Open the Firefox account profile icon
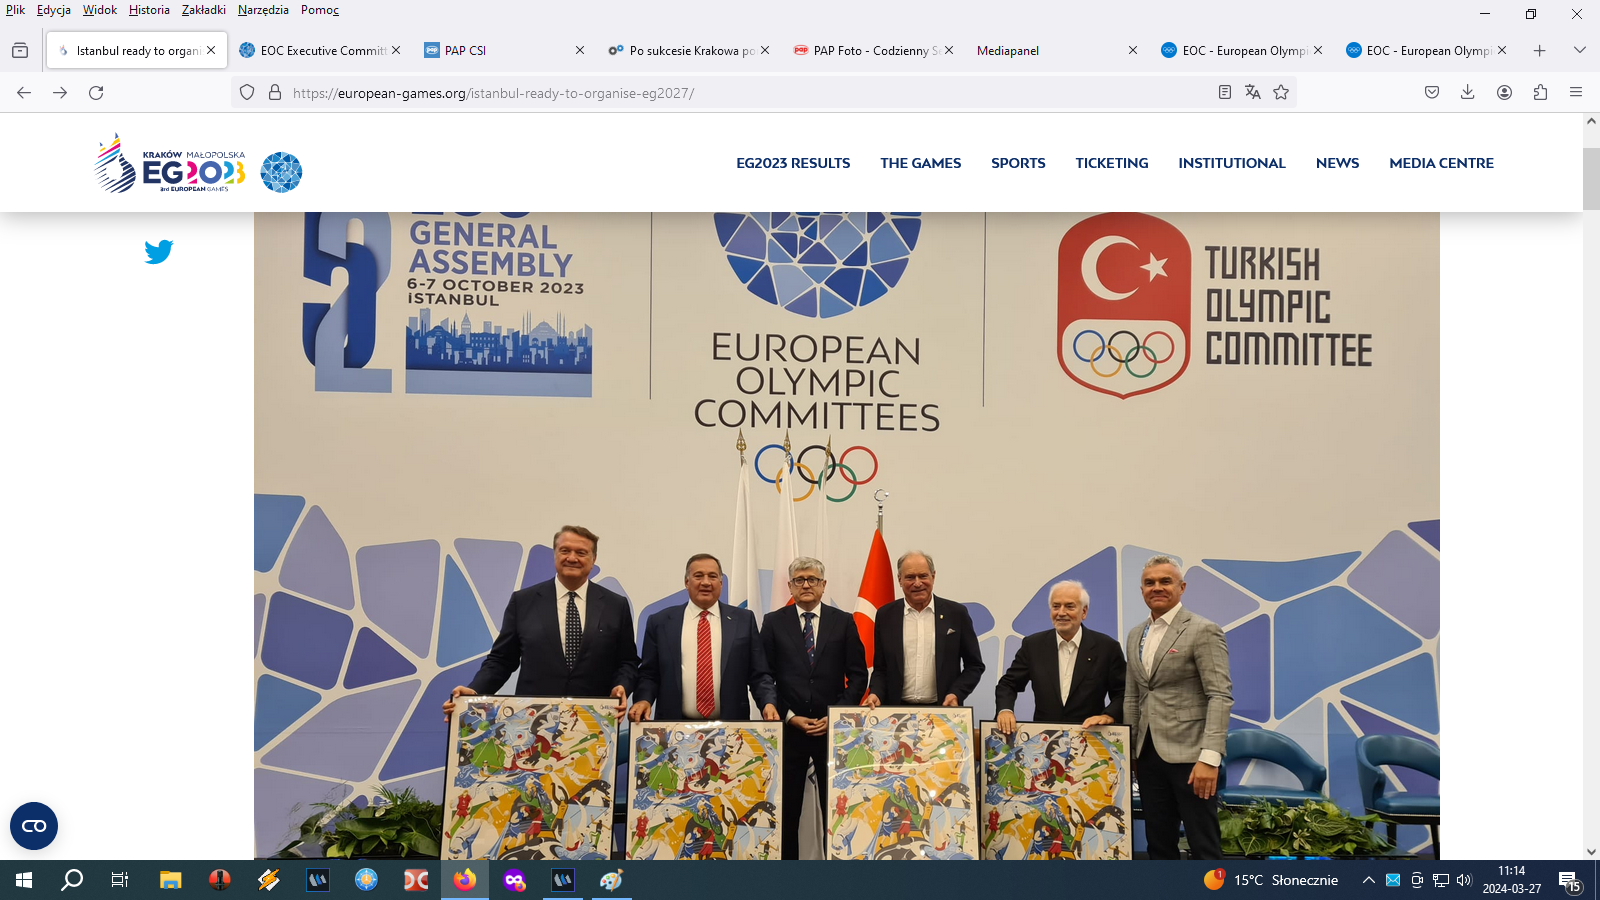Image resolution: width=1600 pixels, height=900 pixels. (1504, 92)
